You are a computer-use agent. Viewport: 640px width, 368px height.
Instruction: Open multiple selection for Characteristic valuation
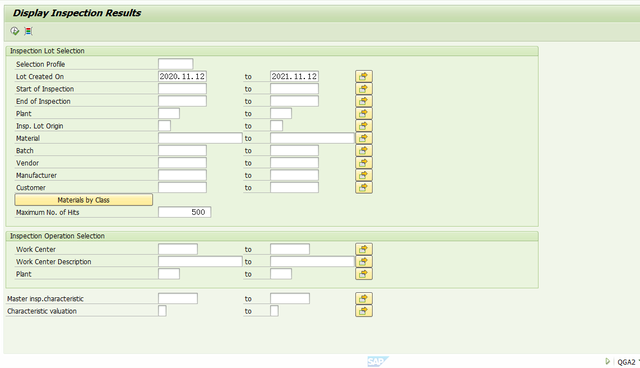364,311
